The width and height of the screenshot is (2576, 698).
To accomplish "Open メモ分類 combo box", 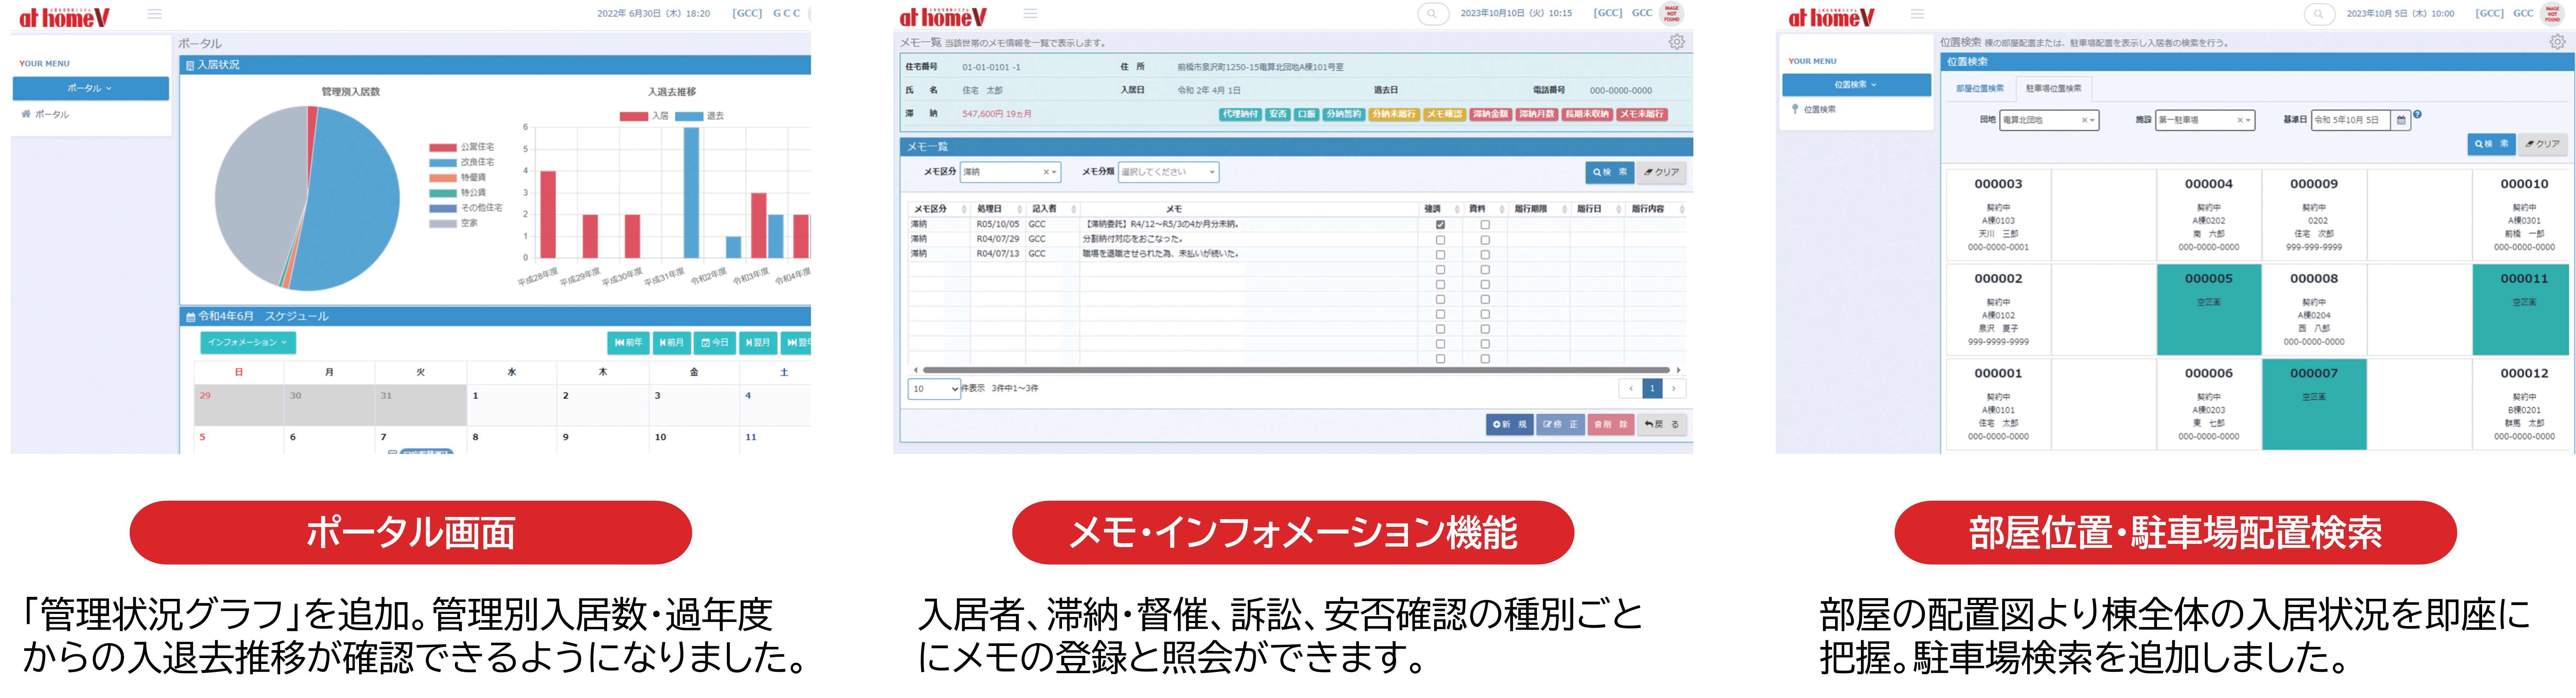I will (x=1168, y=172).
